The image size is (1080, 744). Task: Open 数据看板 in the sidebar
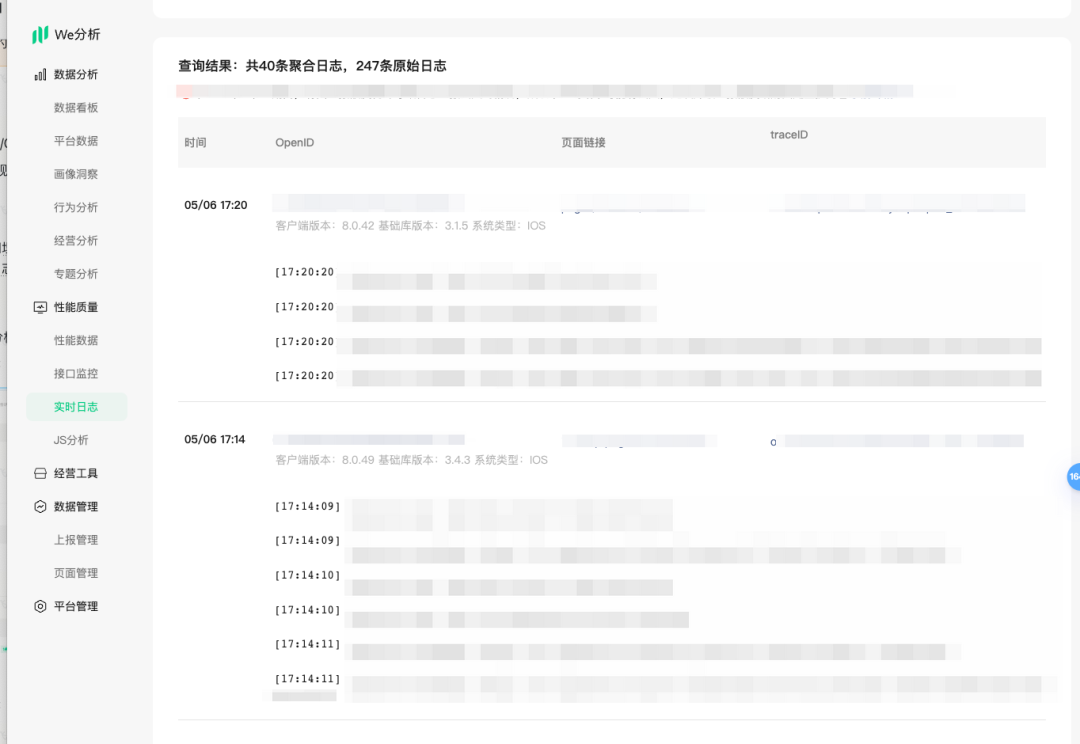[76, 107]
